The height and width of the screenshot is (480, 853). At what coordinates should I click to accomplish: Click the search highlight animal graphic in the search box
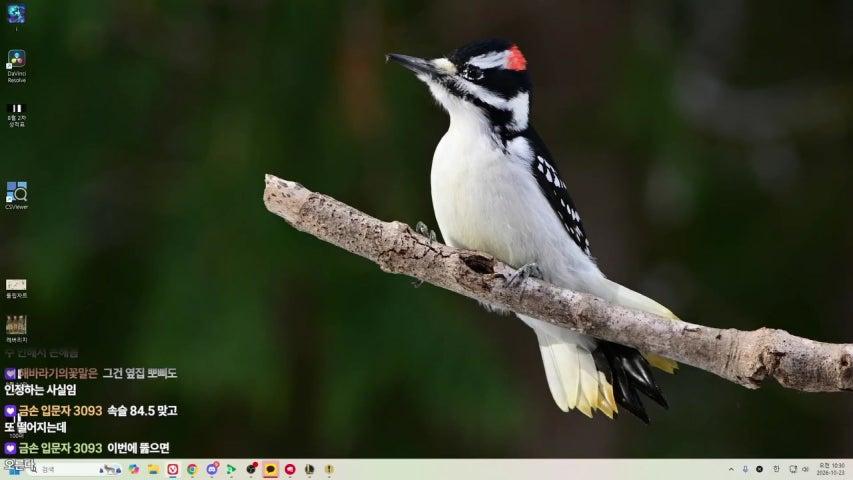(x=110, y=469)
